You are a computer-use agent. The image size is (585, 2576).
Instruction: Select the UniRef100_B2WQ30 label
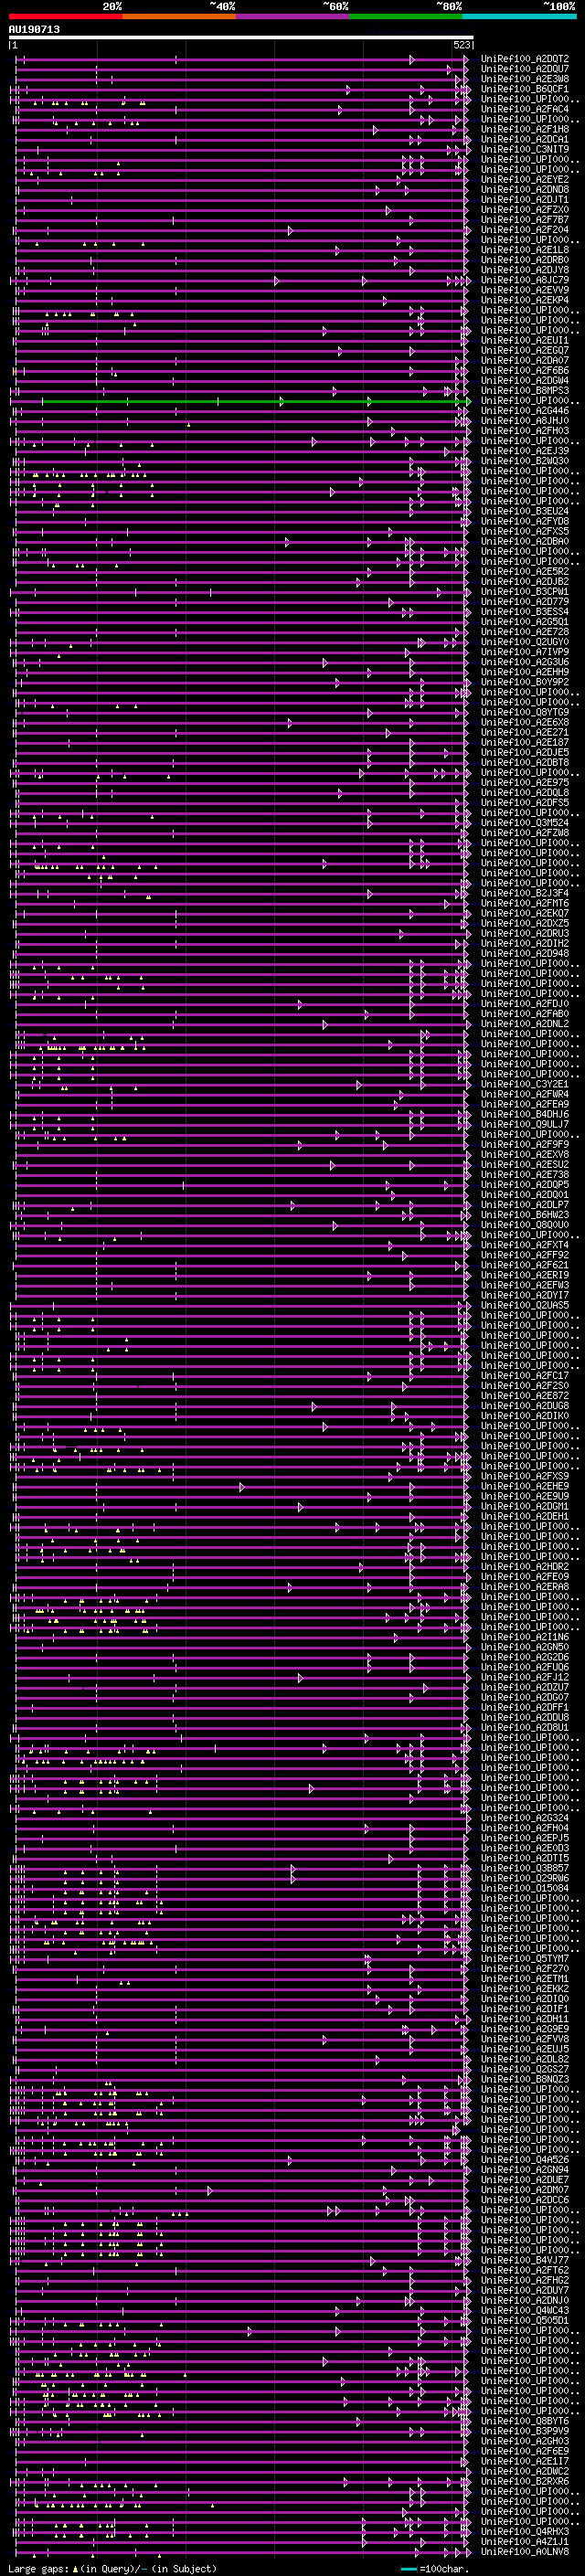(x=524, y=461)
